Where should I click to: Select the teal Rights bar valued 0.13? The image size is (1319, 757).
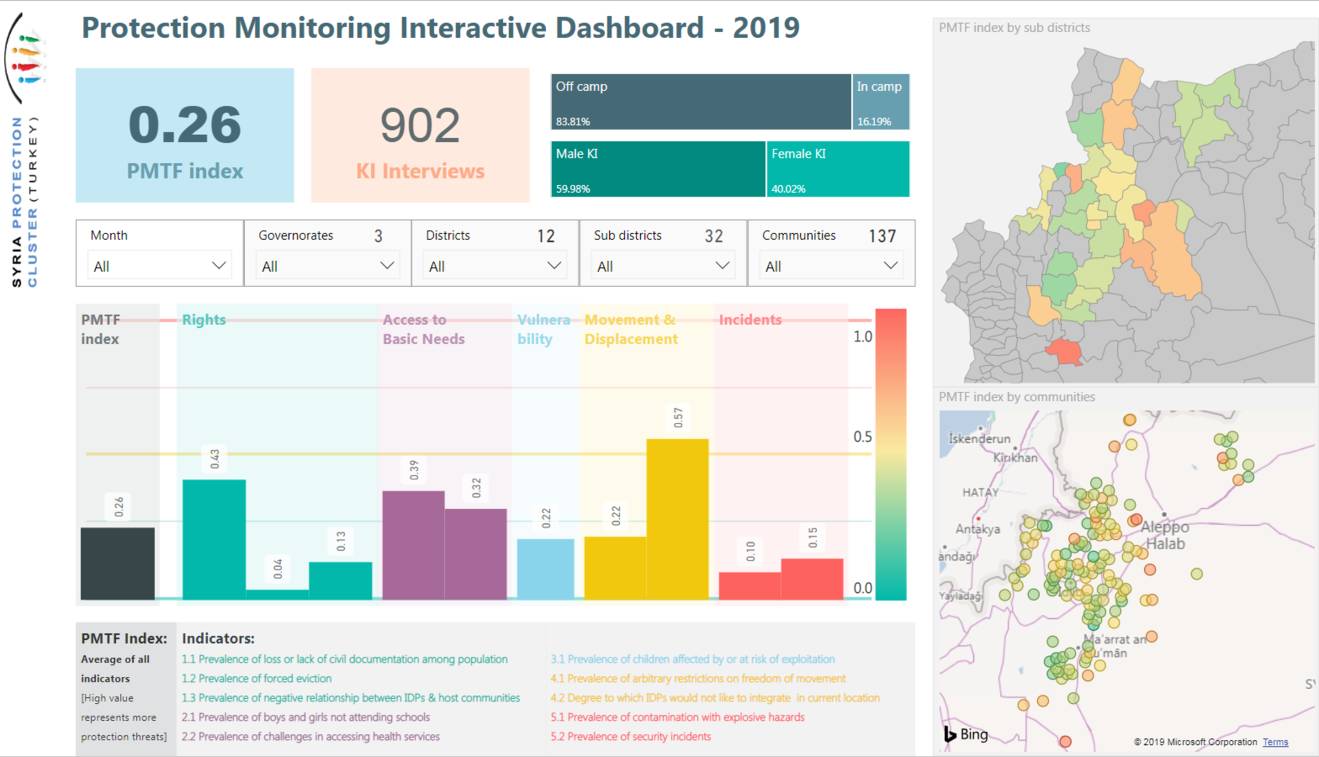coord(340,581)
